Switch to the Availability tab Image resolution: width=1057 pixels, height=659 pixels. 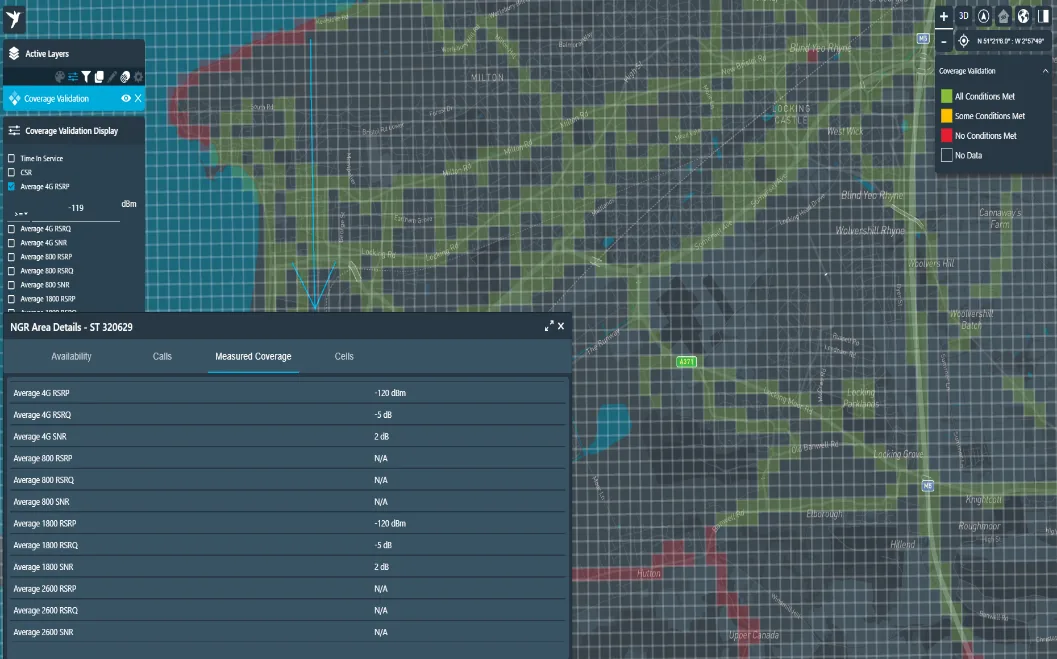pyautogui.click(x=71, y=356)
